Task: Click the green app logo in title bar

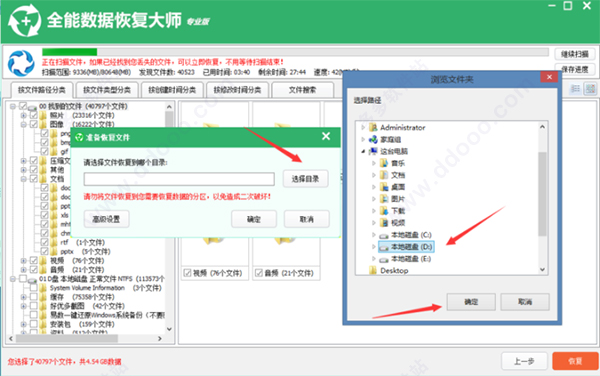Action: [24, 20]
